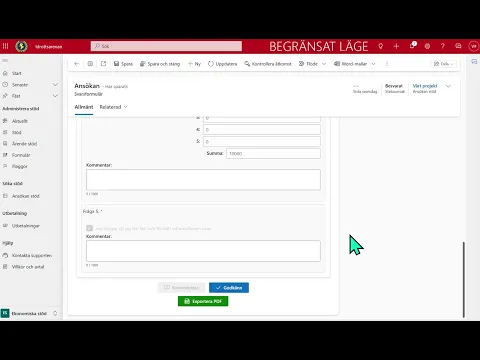
Task: Switch area via Ekonomiska stöd selector
Action: 30,313
